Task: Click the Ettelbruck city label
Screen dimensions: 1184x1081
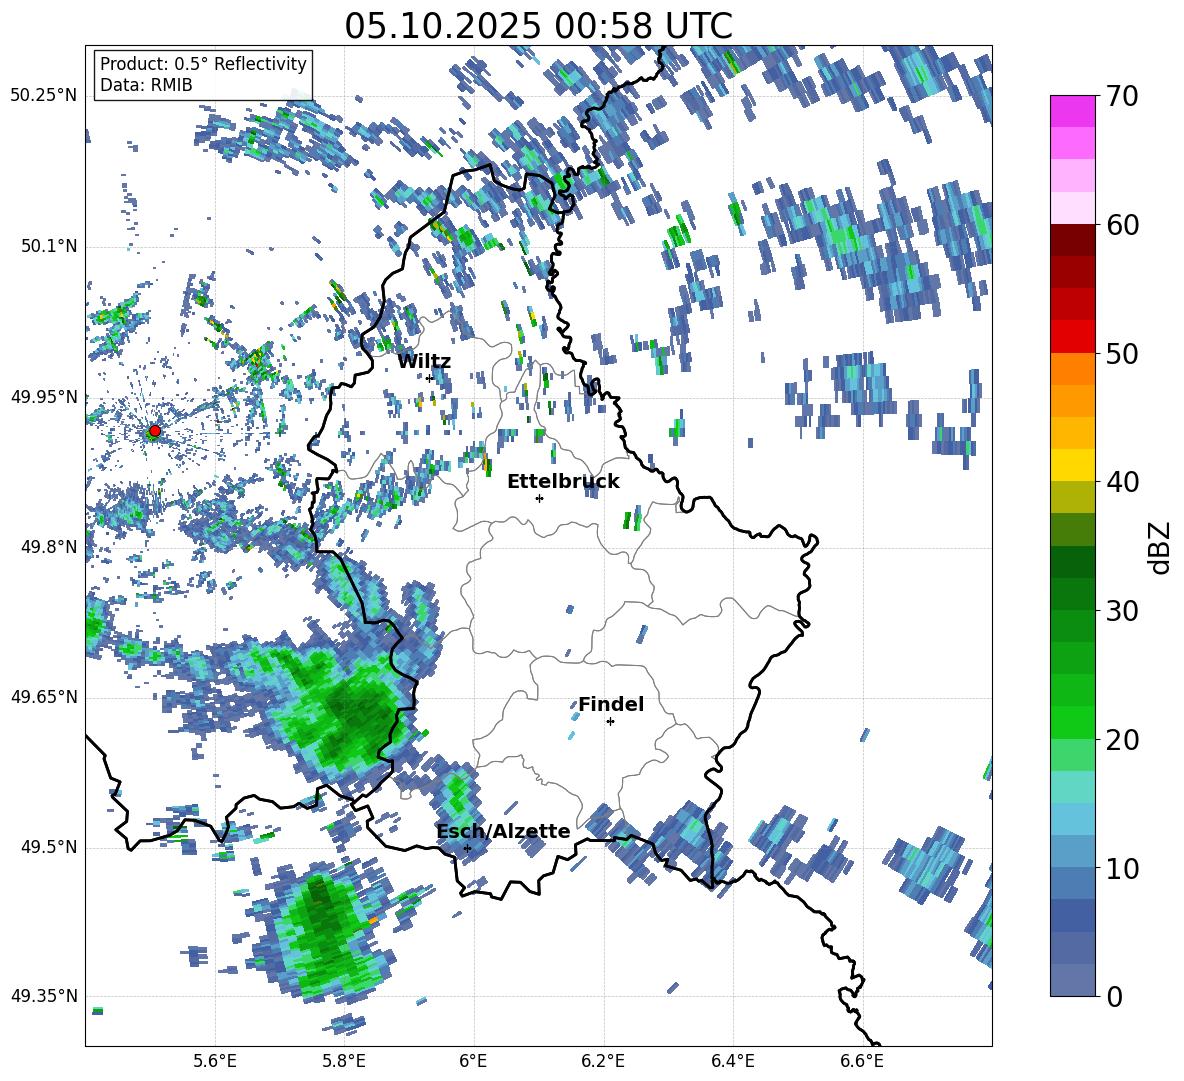Action: click(x=563, y=482)
